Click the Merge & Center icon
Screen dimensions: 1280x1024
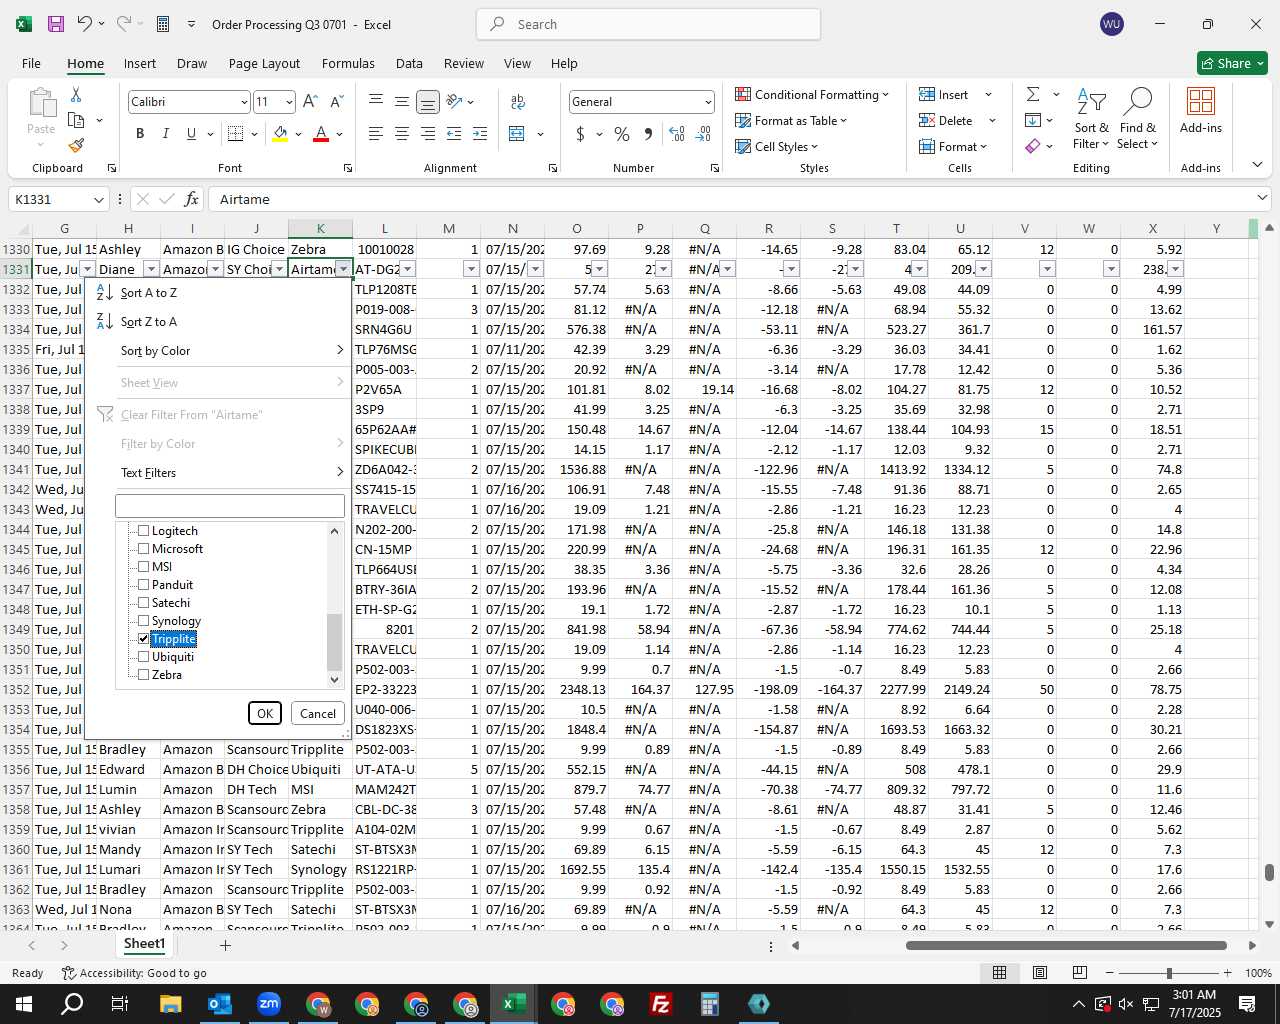click(517, 134)
